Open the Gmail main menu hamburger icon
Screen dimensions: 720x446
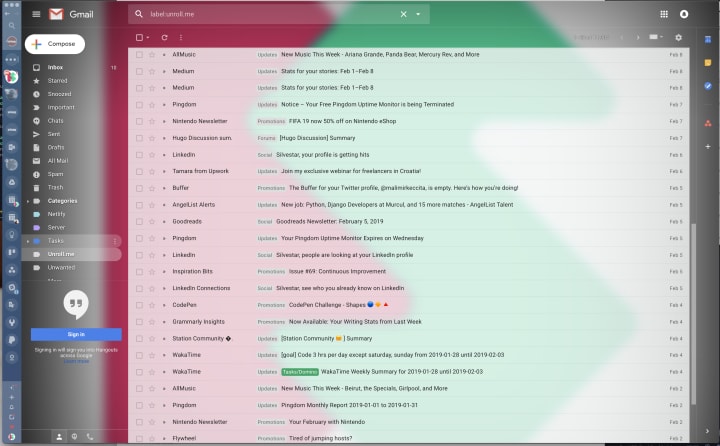(x=36, y=14)
